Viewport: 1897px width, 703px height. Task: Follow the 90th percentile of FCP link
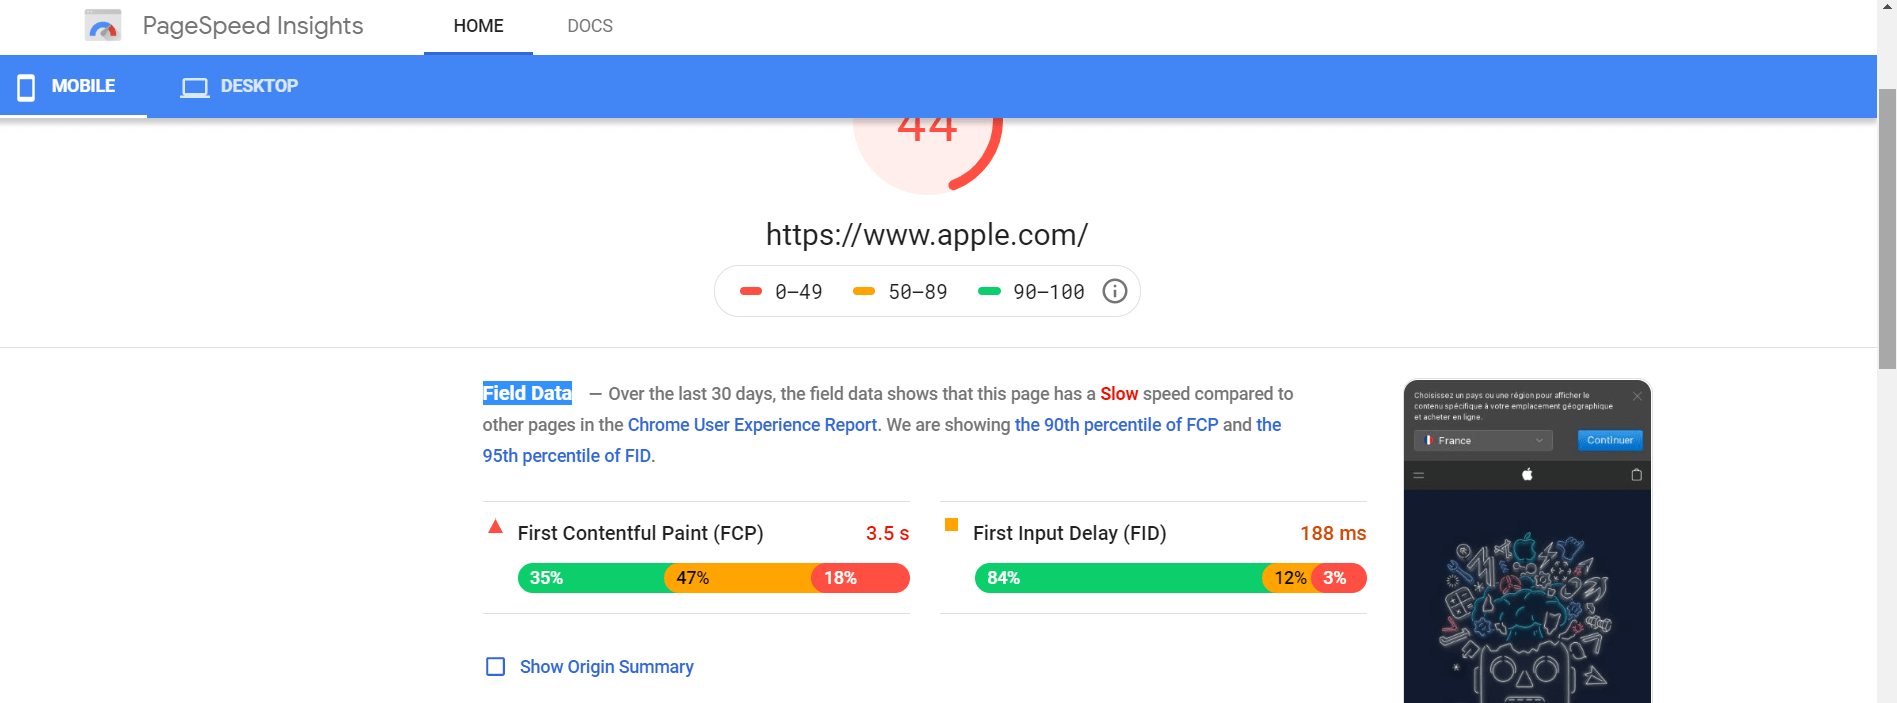(x=1116, y=425)
